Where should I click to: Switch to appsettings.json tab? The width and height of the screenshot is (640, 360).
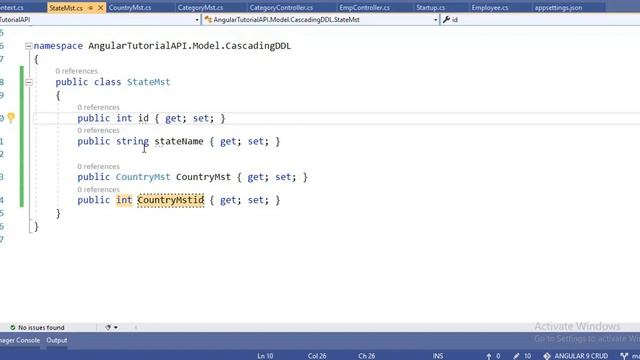tap(558, 8)
